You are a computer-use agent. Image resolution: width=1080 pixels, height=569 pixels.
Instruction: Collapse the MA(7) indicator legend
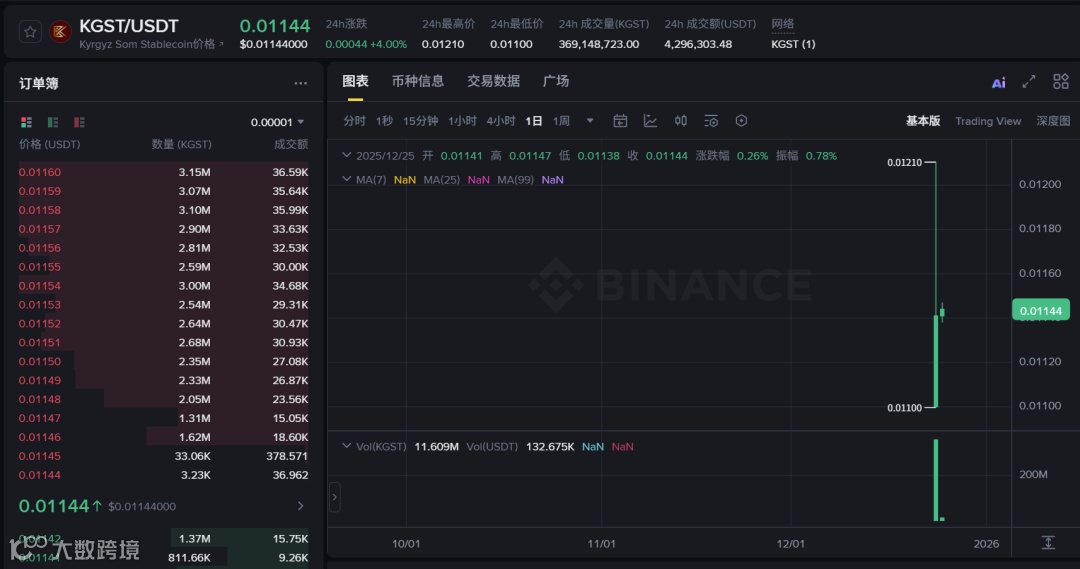pos(346,179)
